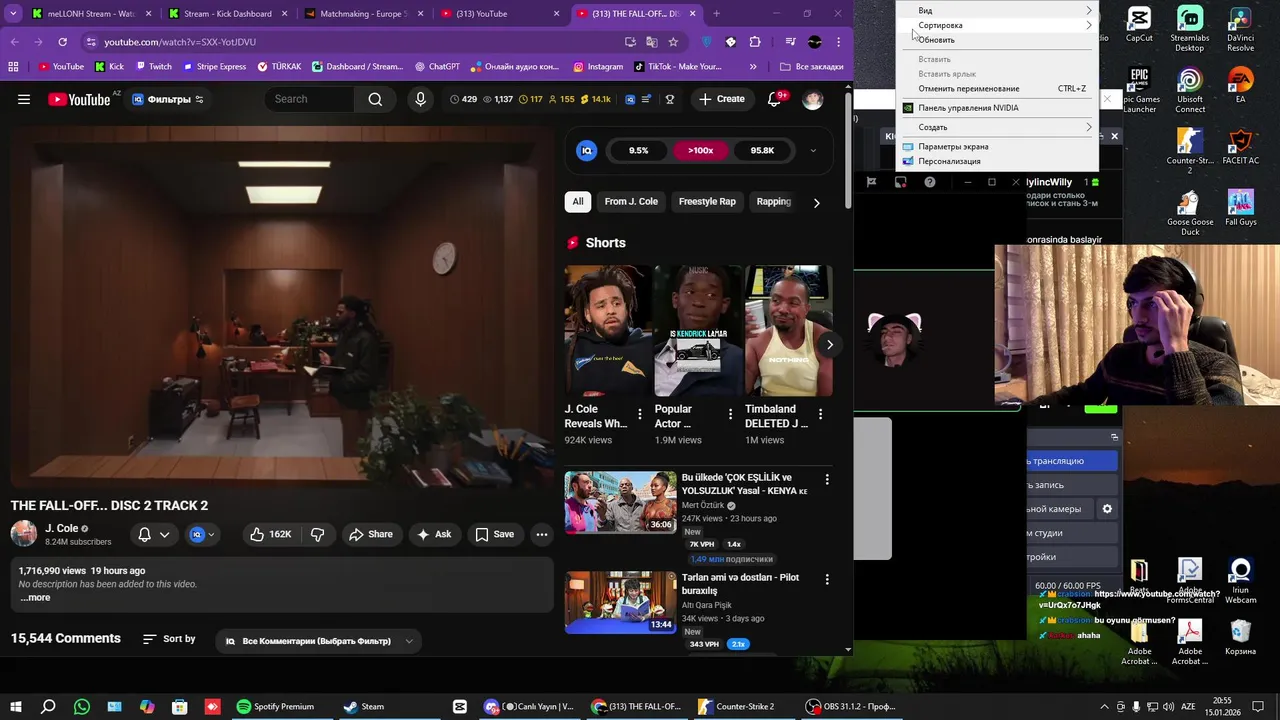Open the 'Tarlan əmi və dostları' video thumbnail

[x=620, y=602]
